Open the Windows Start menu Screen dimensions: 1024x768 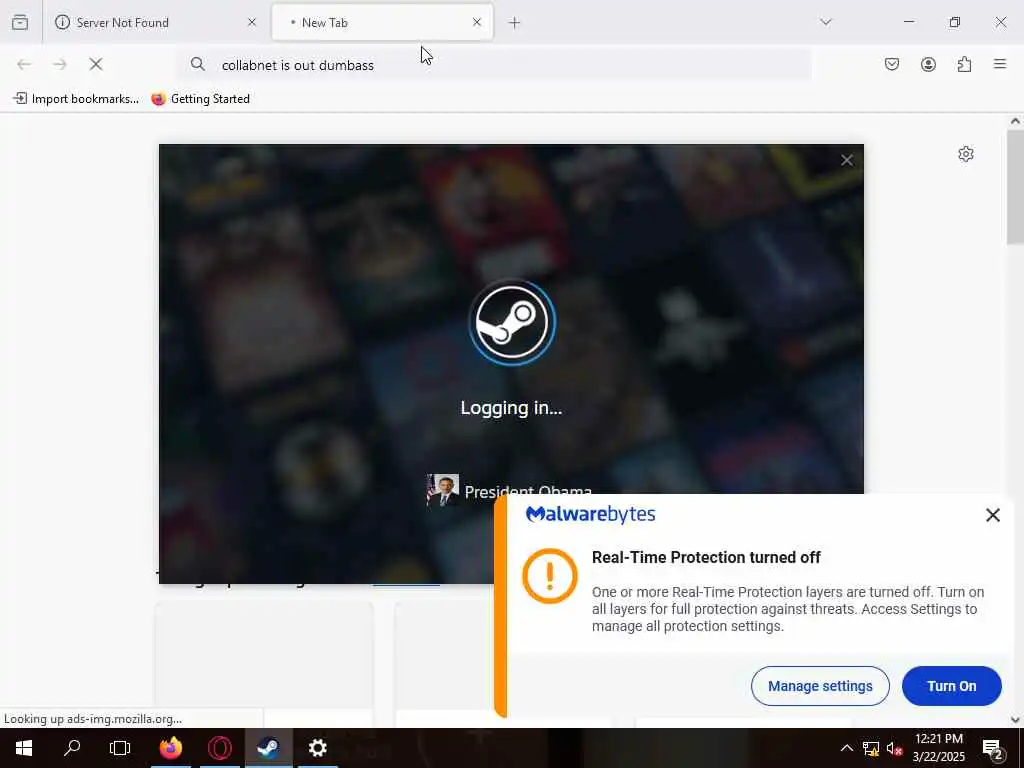click(24, 748)
